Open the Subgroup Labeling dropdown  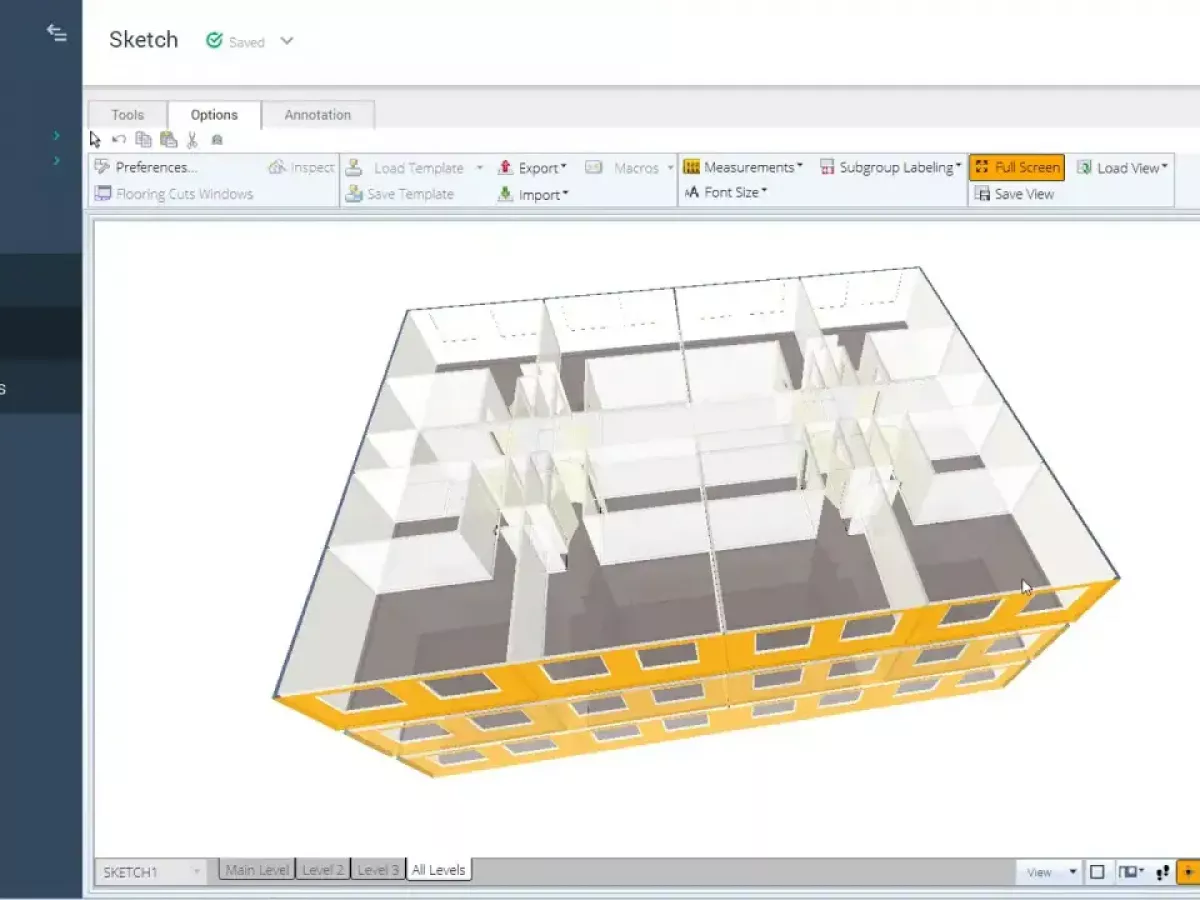click(890, 168)
